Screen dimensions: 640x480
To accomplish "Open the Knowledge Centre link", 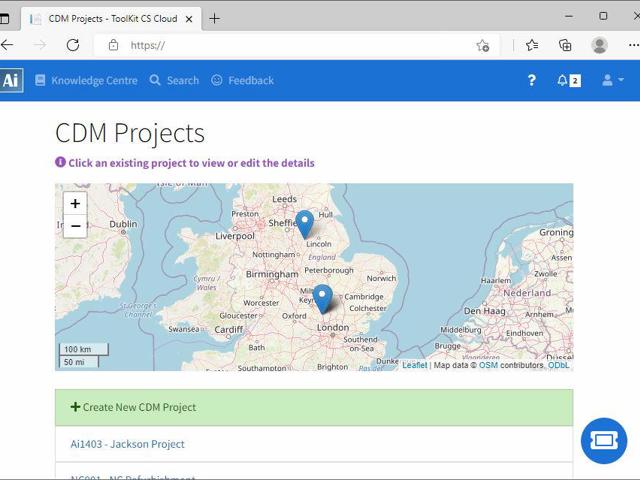I will click(86, 80).
